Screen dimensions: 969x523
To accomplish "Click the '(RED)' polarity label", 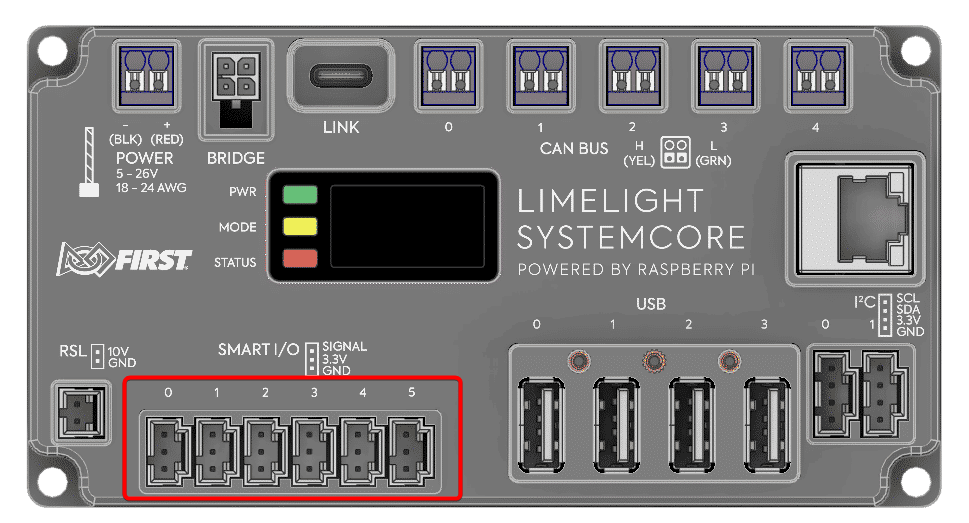I will [167, 140].
